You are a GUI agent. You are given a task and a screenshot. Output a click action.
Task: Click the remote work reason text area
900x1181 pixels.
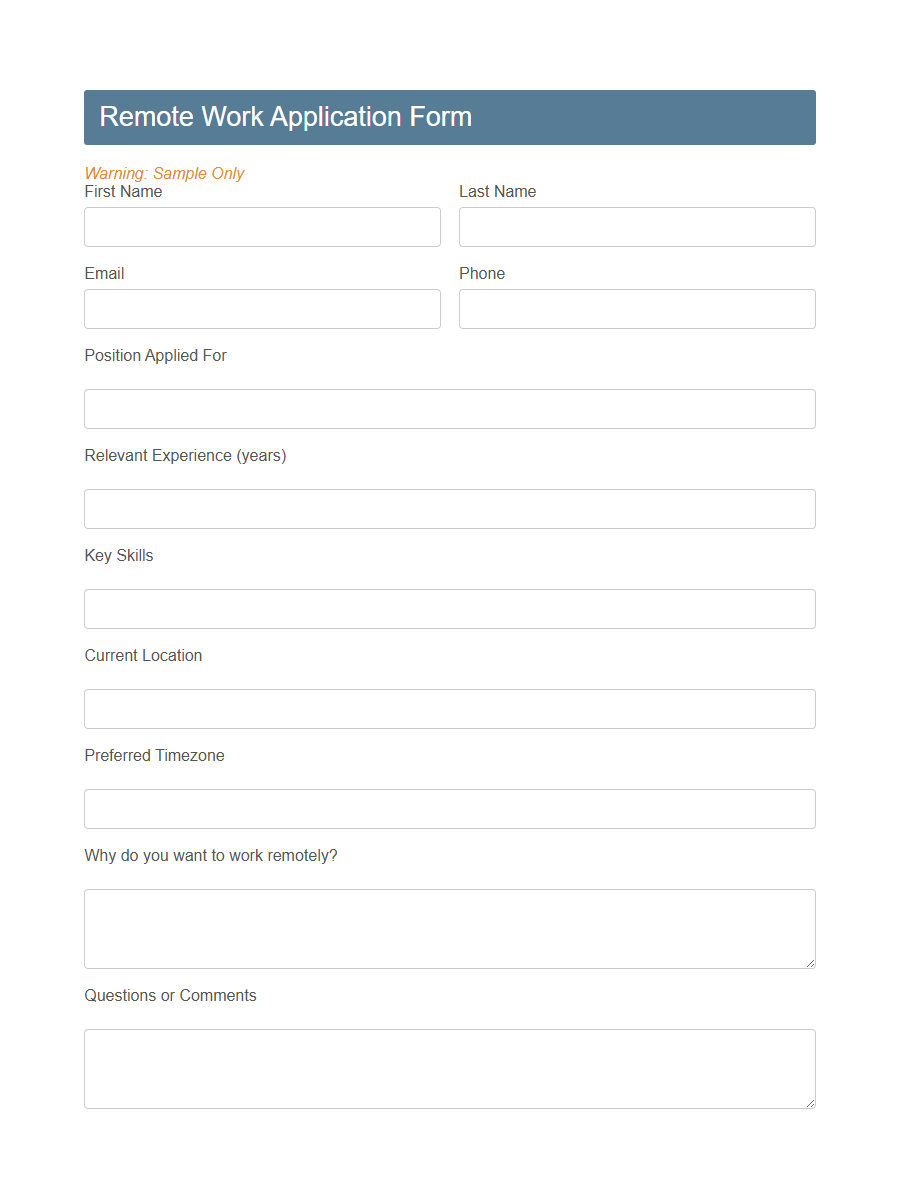pyautogui.click(x=449, y=928)
